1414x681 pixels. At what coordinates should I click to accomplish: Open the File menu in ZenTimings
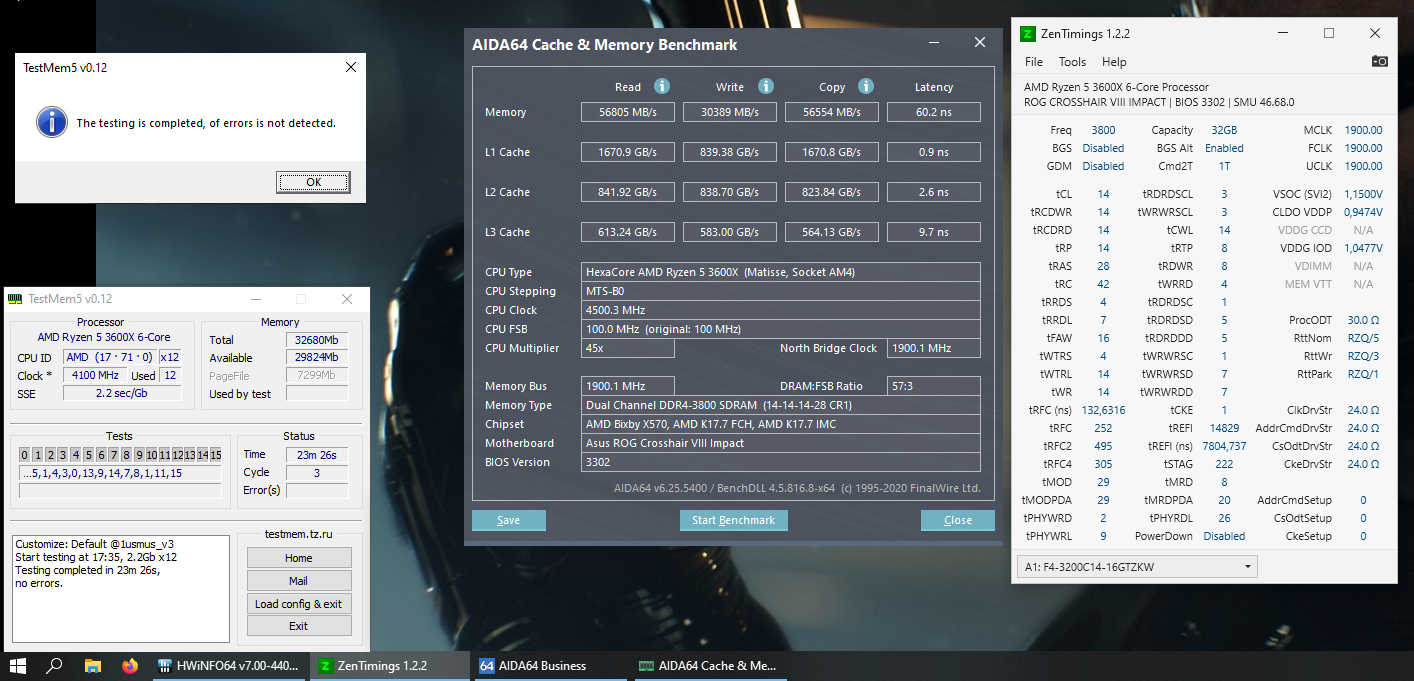1034,62
